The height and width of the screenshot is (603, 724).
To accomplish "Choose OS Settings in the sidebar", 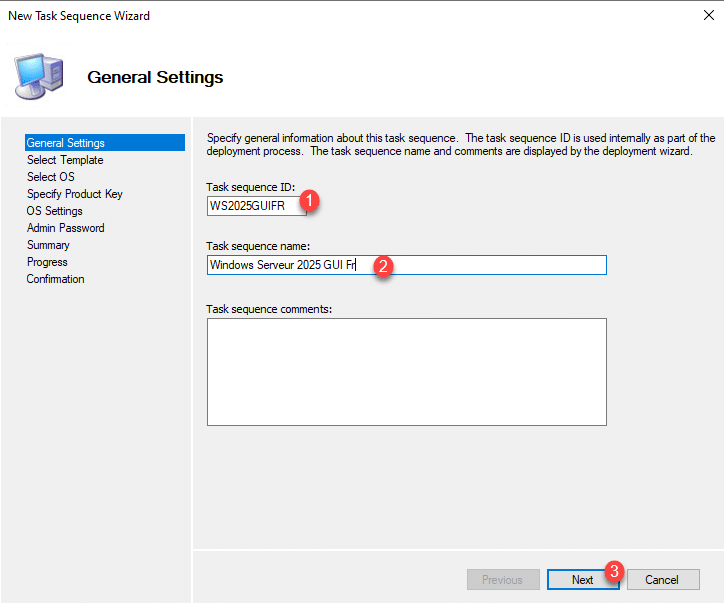I will [x=55, y=211].
